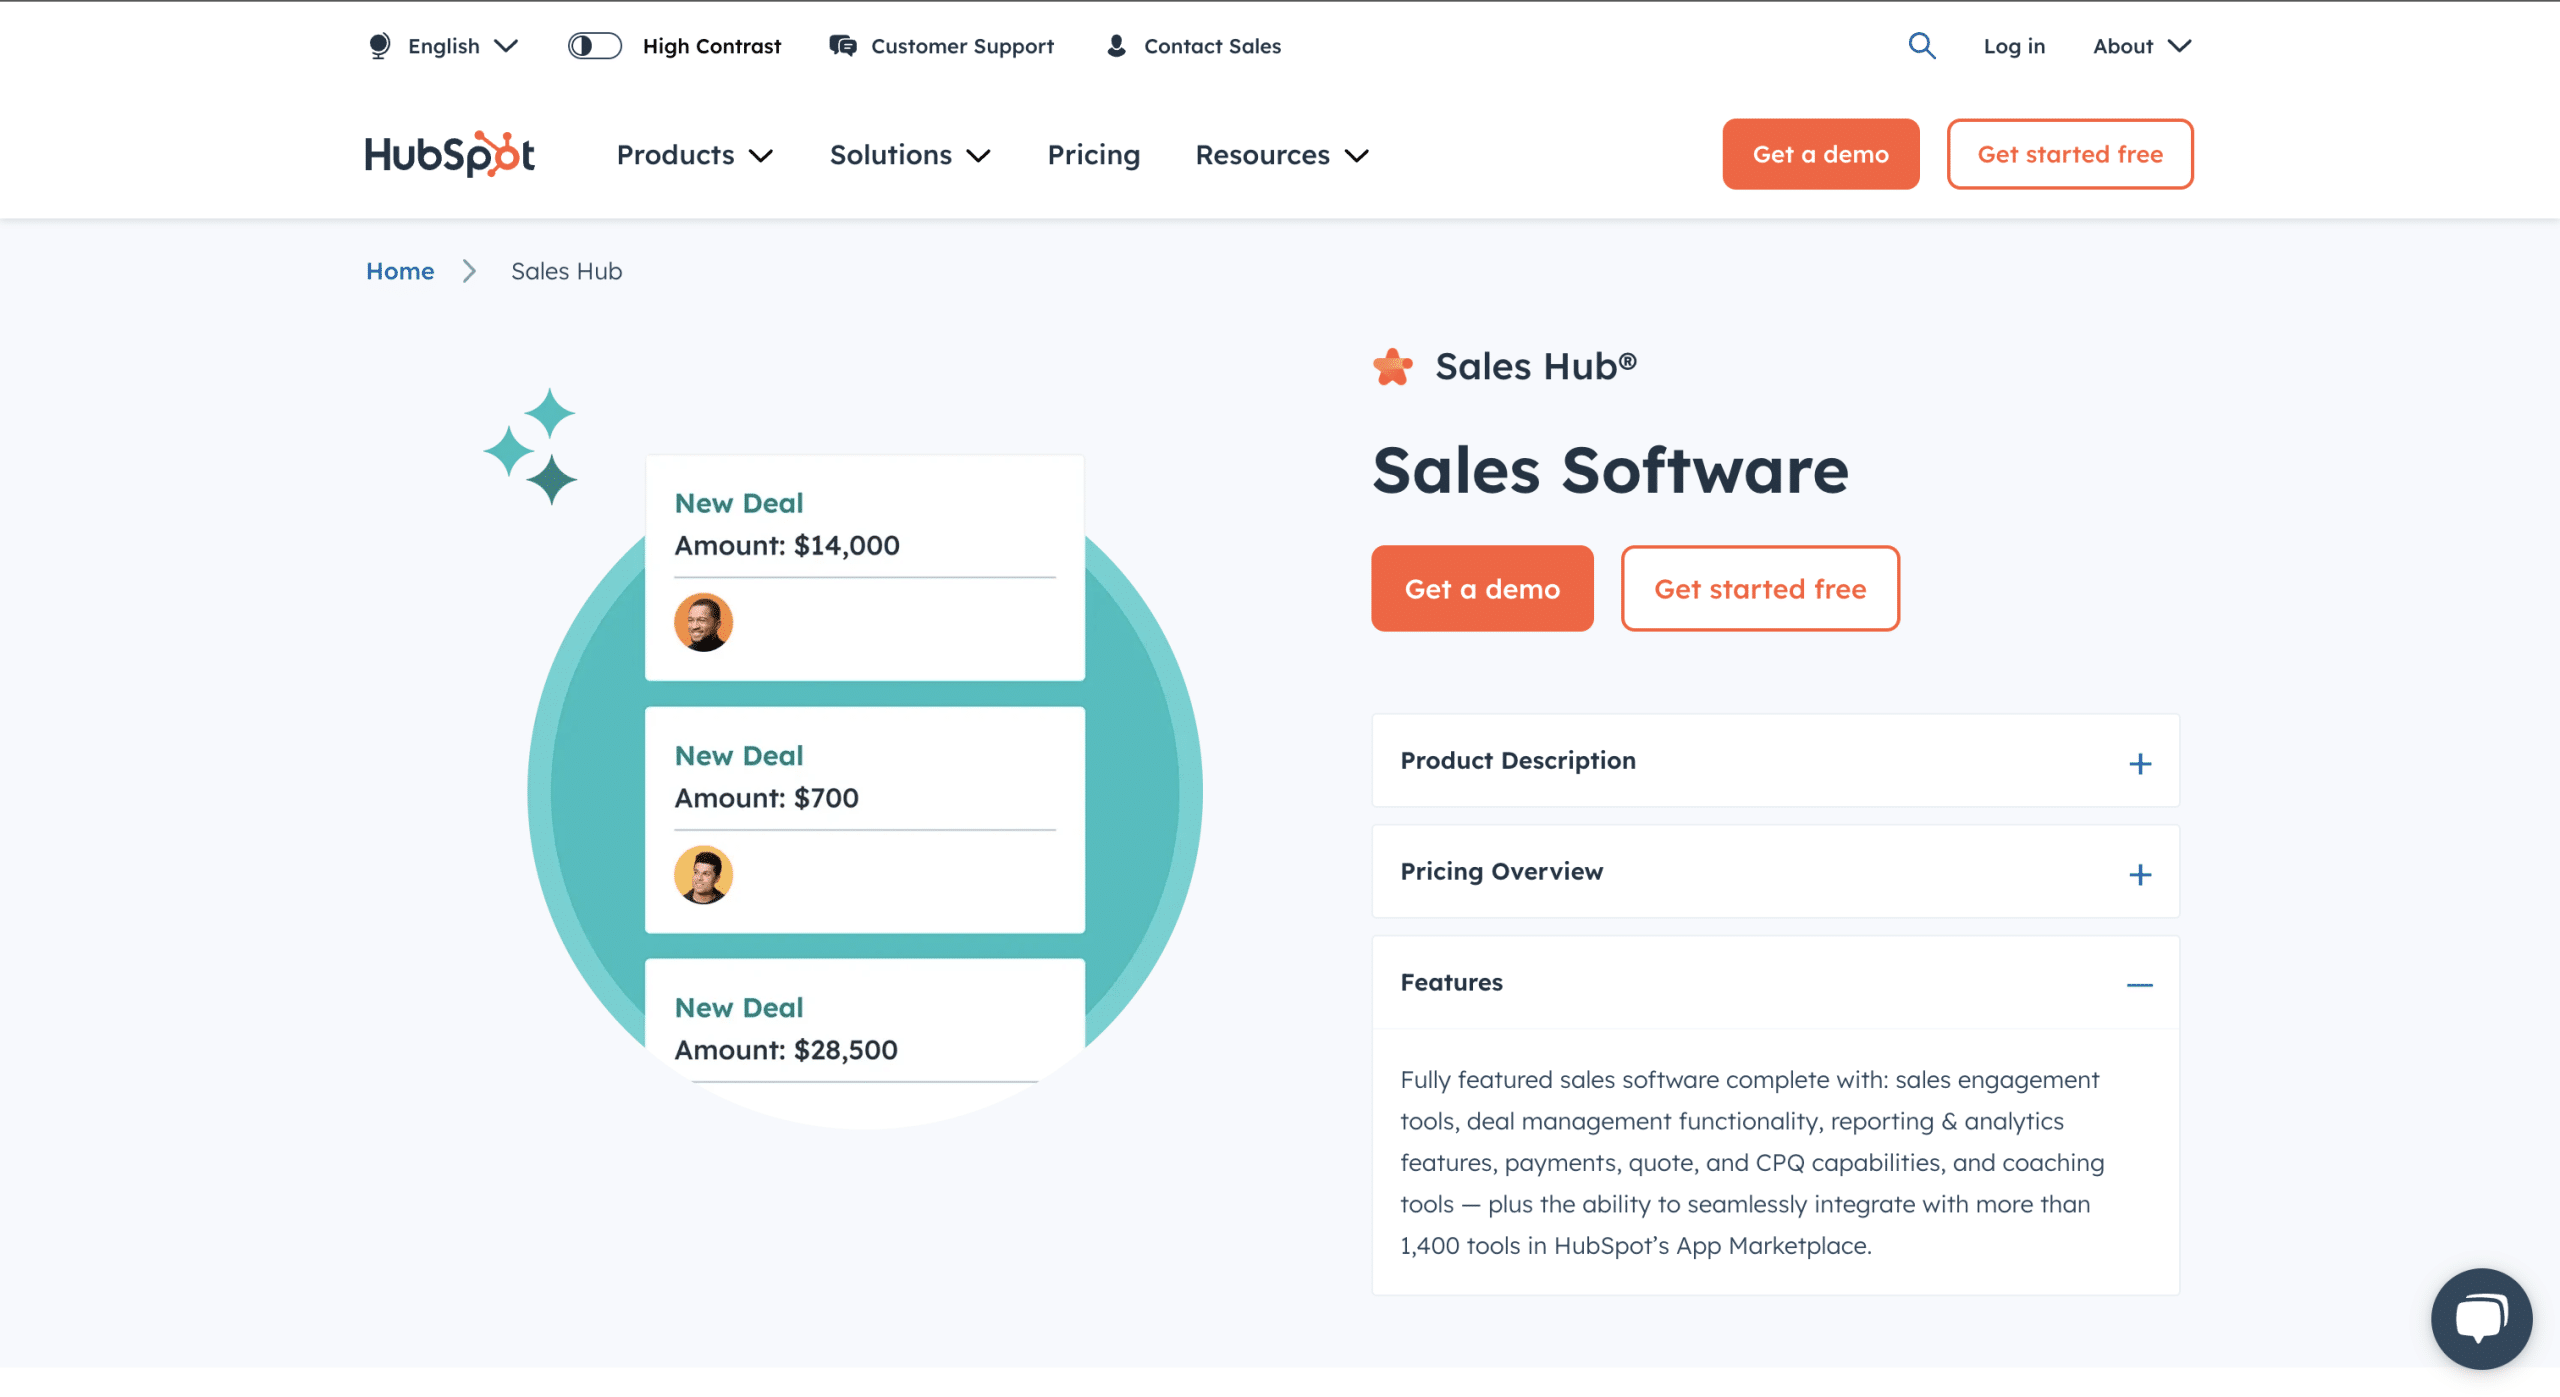Screen dimensions: 2560x1397
Task: Click the first New Deal owner avatar
Action: [703, 622]
